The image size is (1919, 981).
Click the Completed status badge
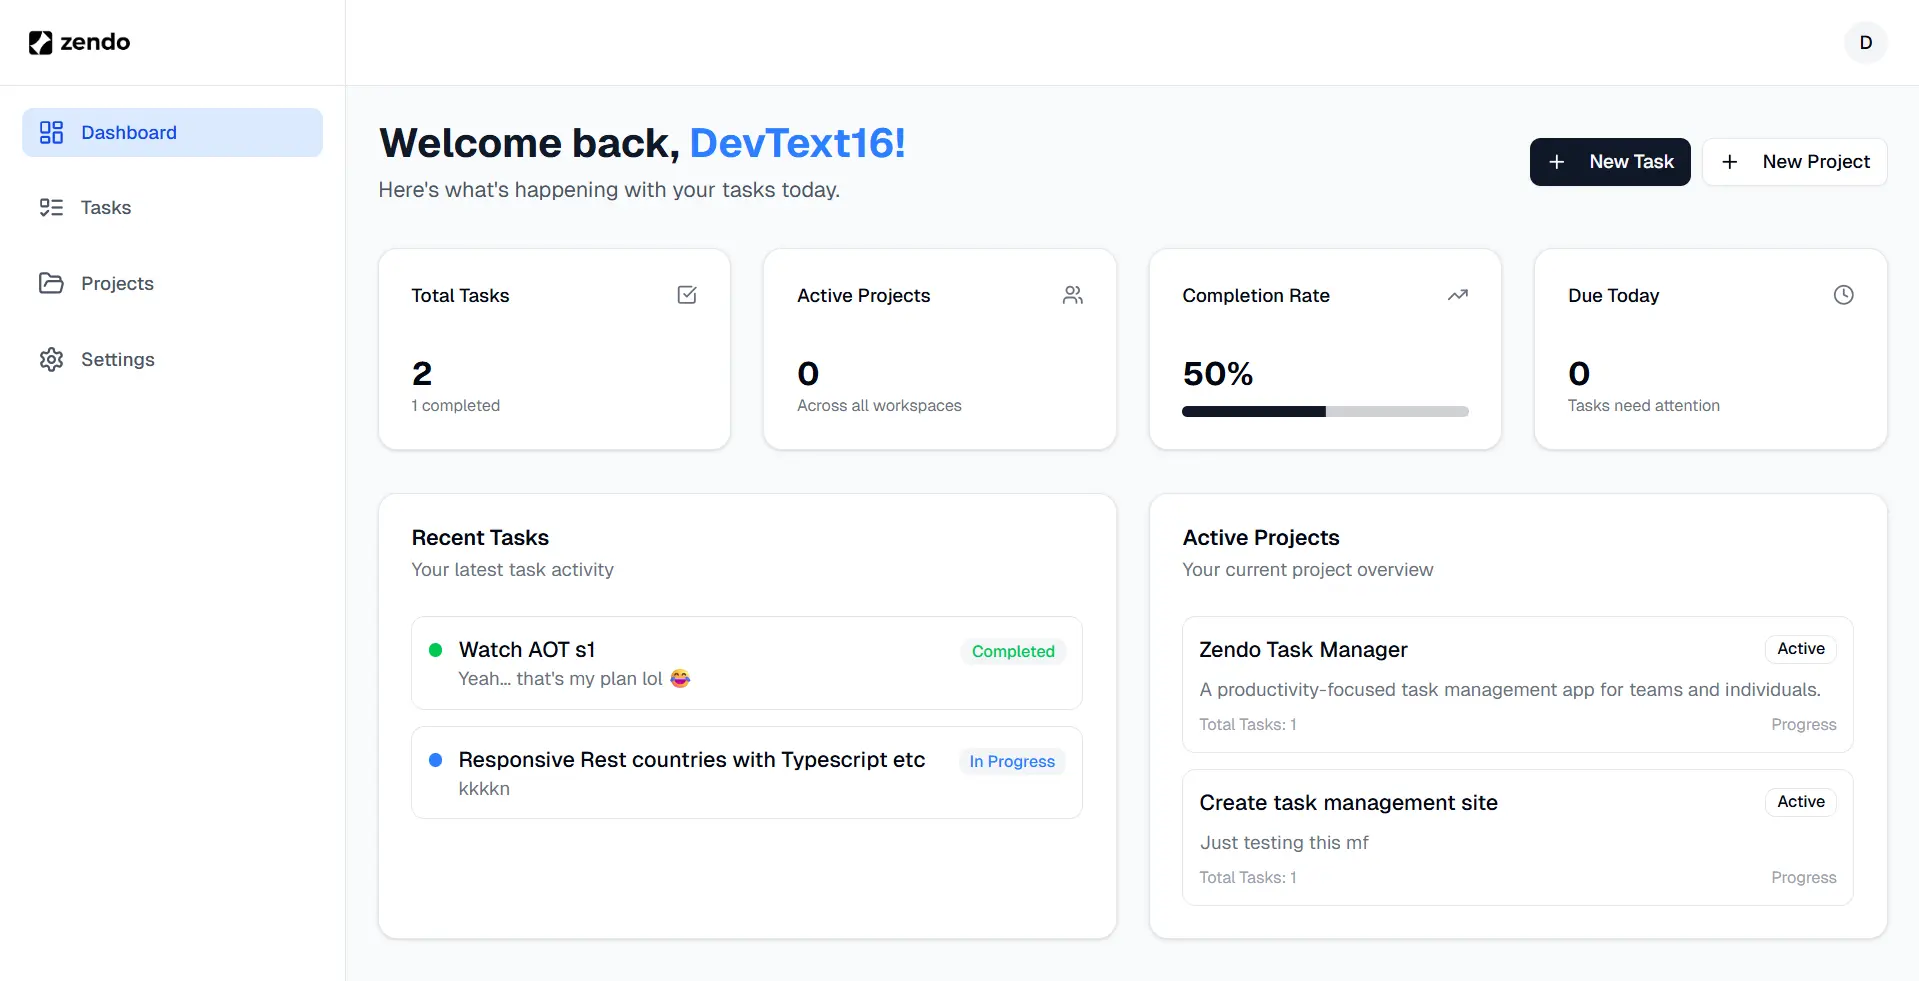(x=1012, y=652)
